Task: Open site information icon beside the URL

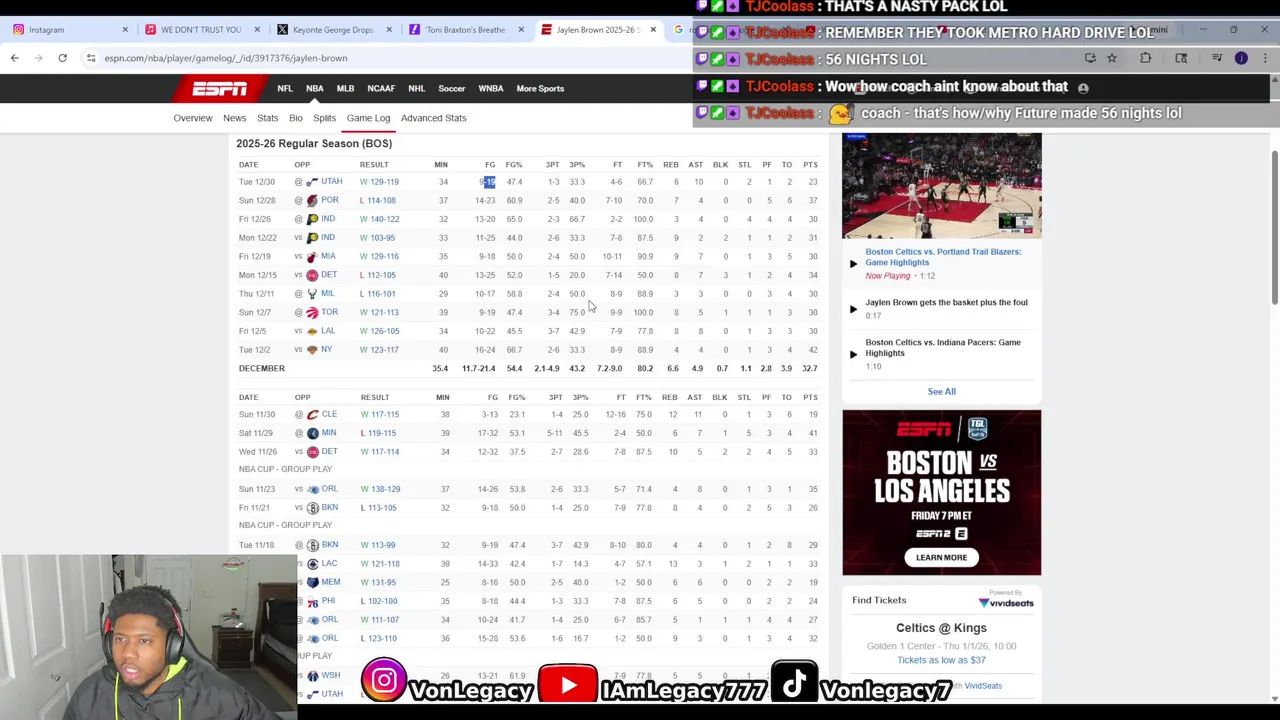Action: [x=91, y=58]
